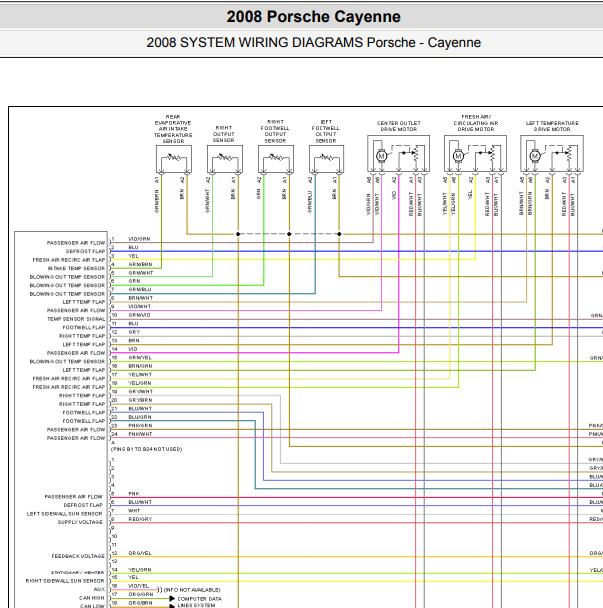Click the BRN/GRN wire label at pin 16

(140, 366)
